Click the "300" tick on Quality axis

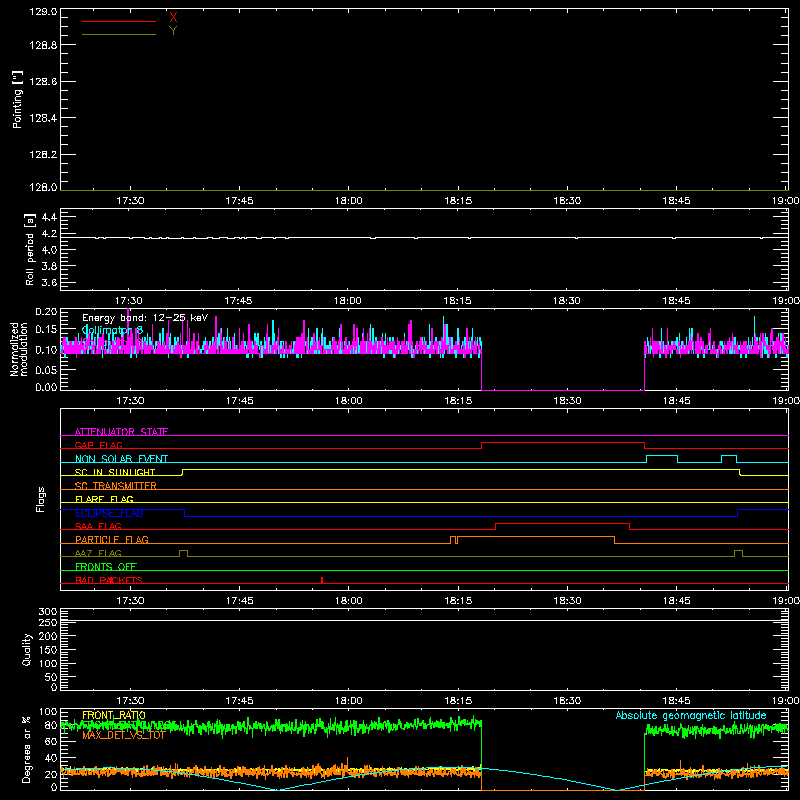[x=48, y=612]
